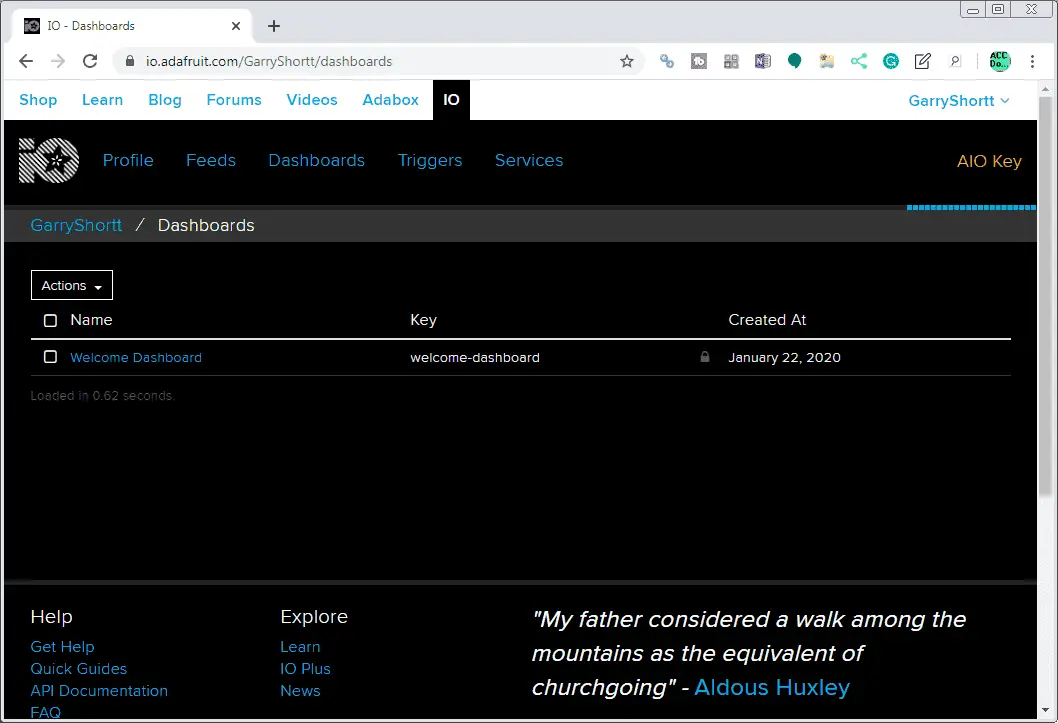The width and height of the screenshot is (1058, 723).
Task: Go back using browser back arrow
Action: click(x=26, y=61)
